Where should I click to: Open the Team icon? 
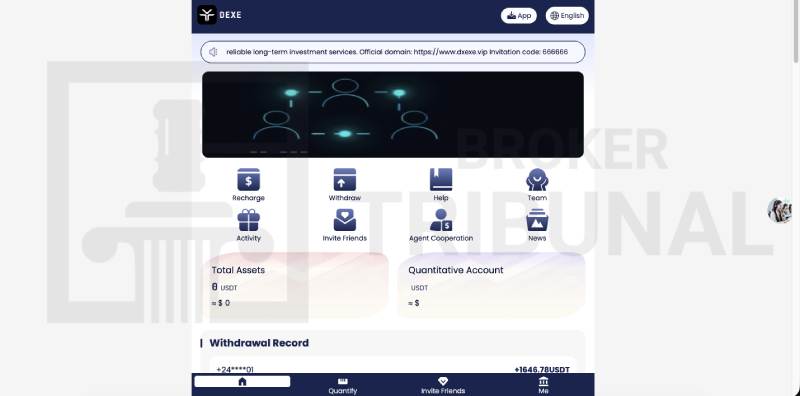[537, 180]
